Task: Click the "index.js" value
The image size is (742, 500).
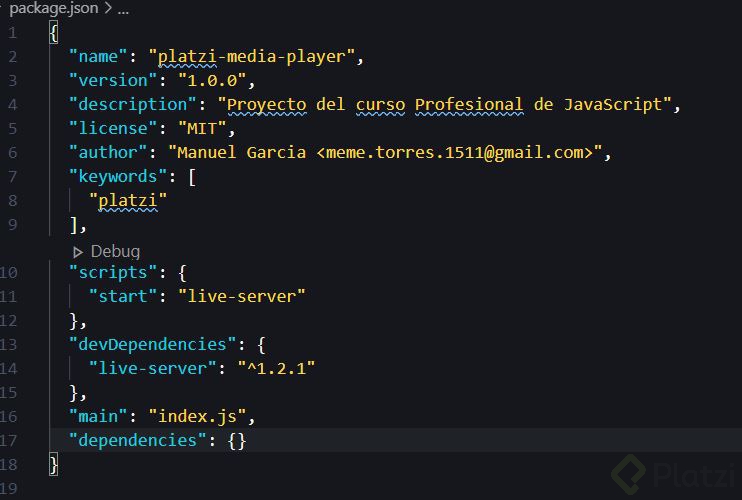Action: tap(197, 416)
